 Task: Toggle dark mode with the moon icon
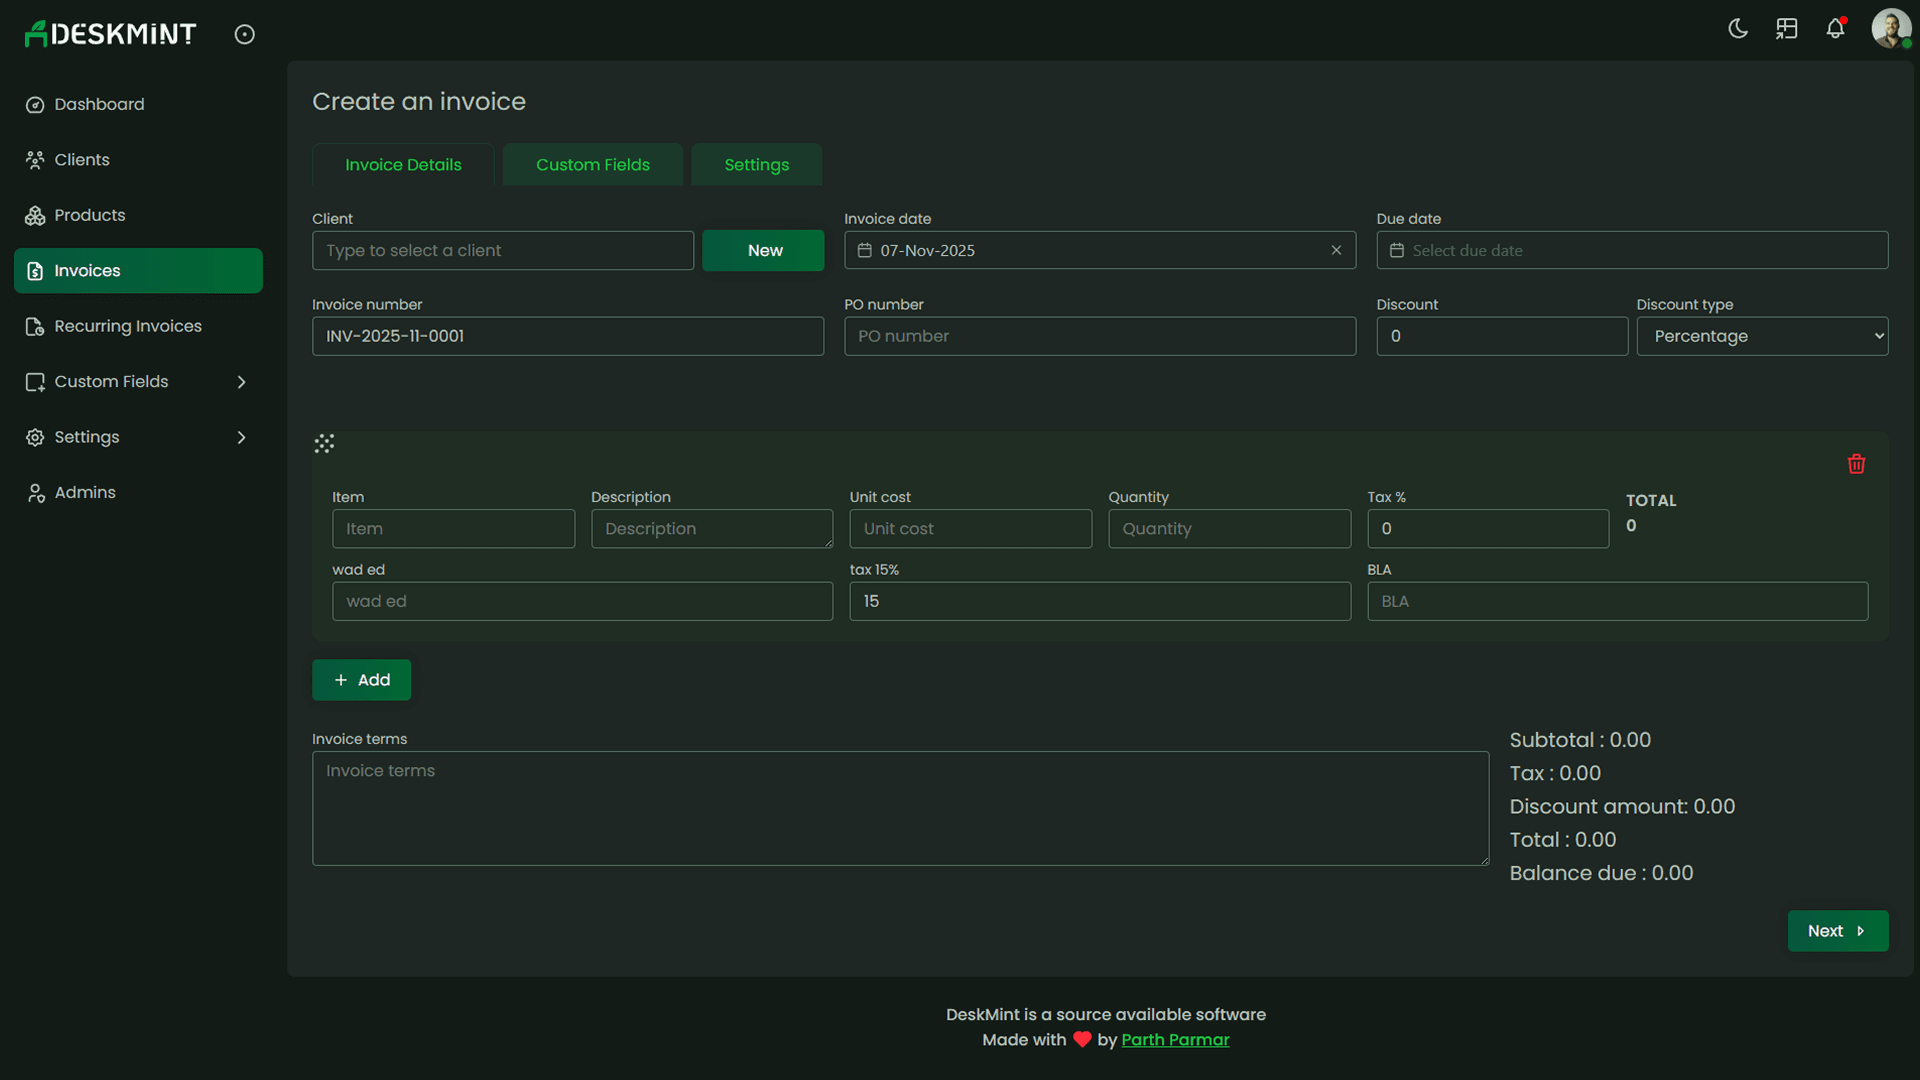pos(1738,29)
